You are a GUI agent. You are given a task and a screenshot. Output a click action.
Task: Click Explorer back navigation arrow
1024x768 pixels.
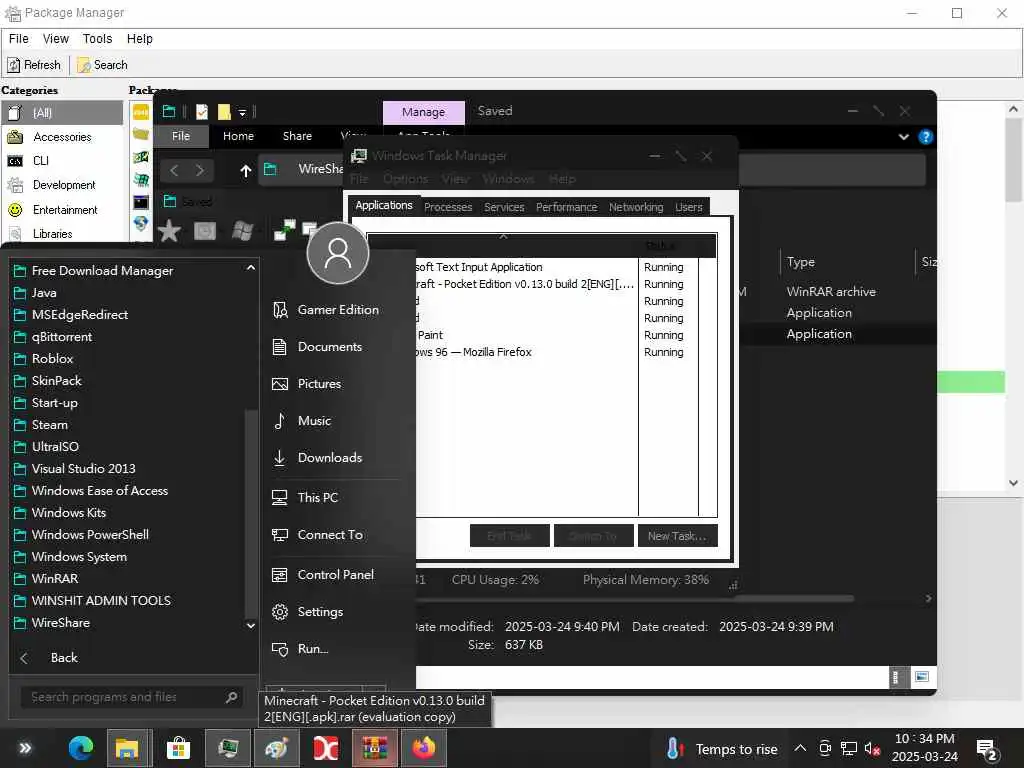coord(174,170)
